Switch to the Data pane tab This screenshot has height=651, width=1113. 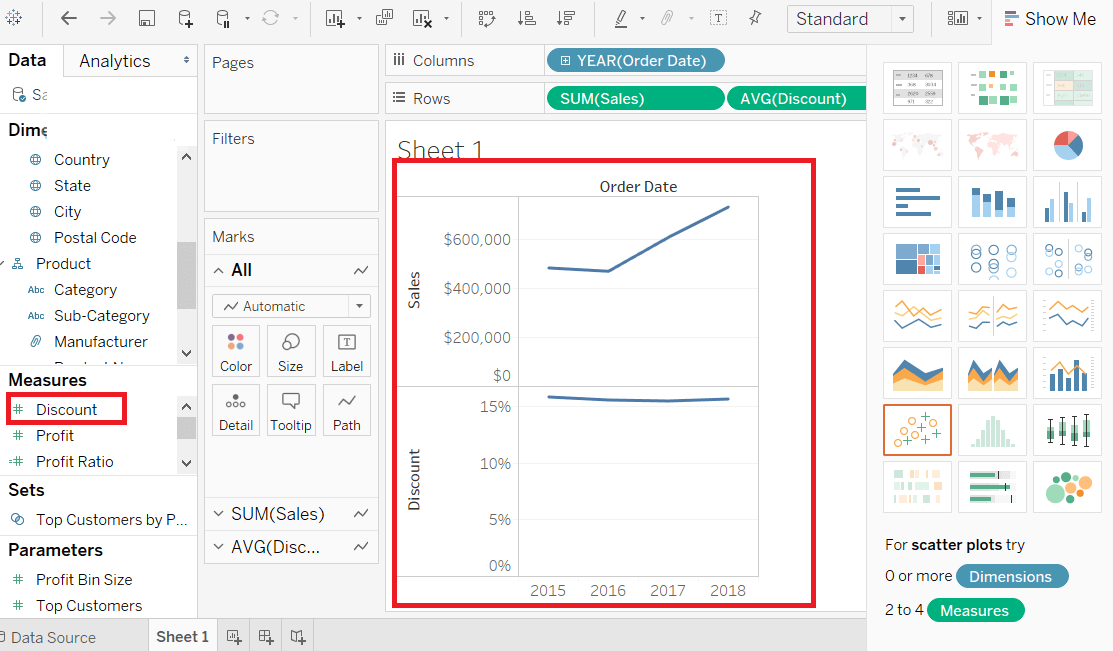(x=27, y=60)
